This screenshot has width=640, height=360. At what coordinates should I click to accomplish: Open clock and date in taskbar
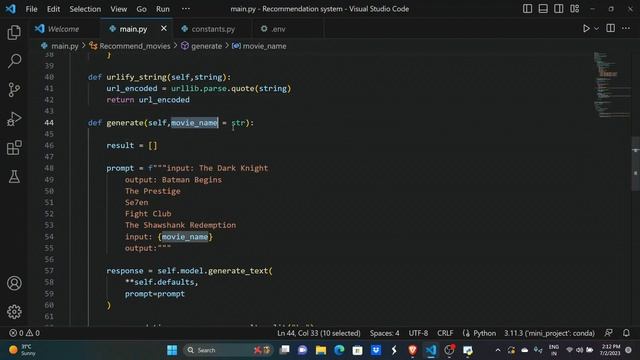(x=610, y=350)
